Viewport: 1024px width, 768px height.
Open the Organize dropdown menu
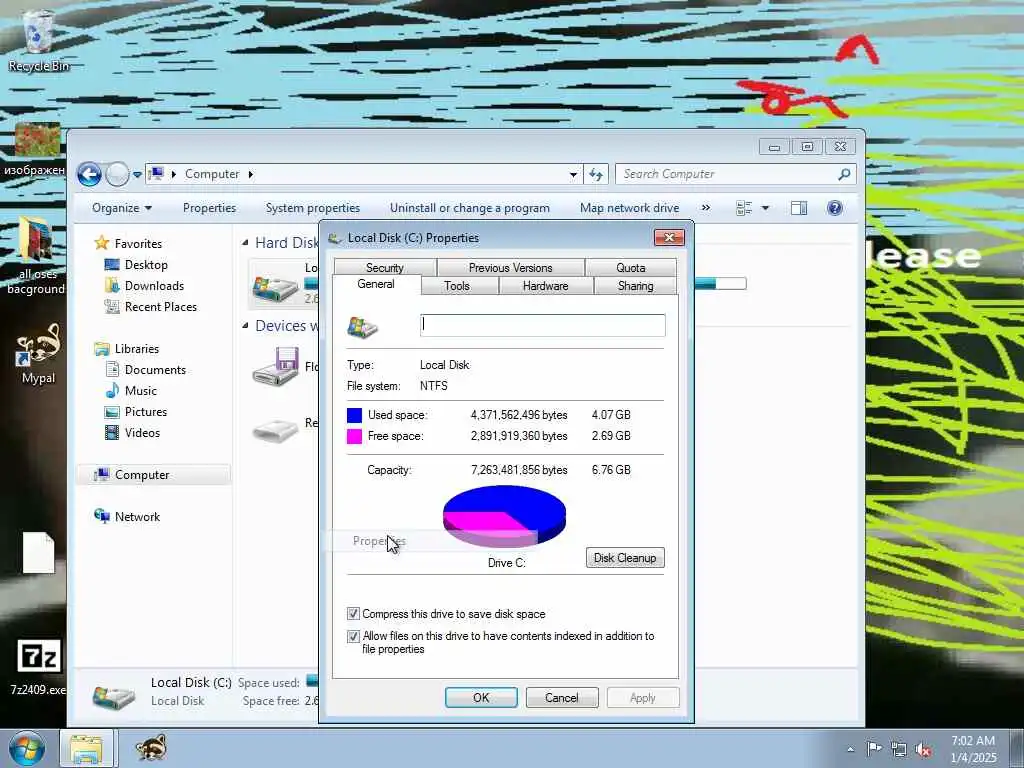[121, 208]
